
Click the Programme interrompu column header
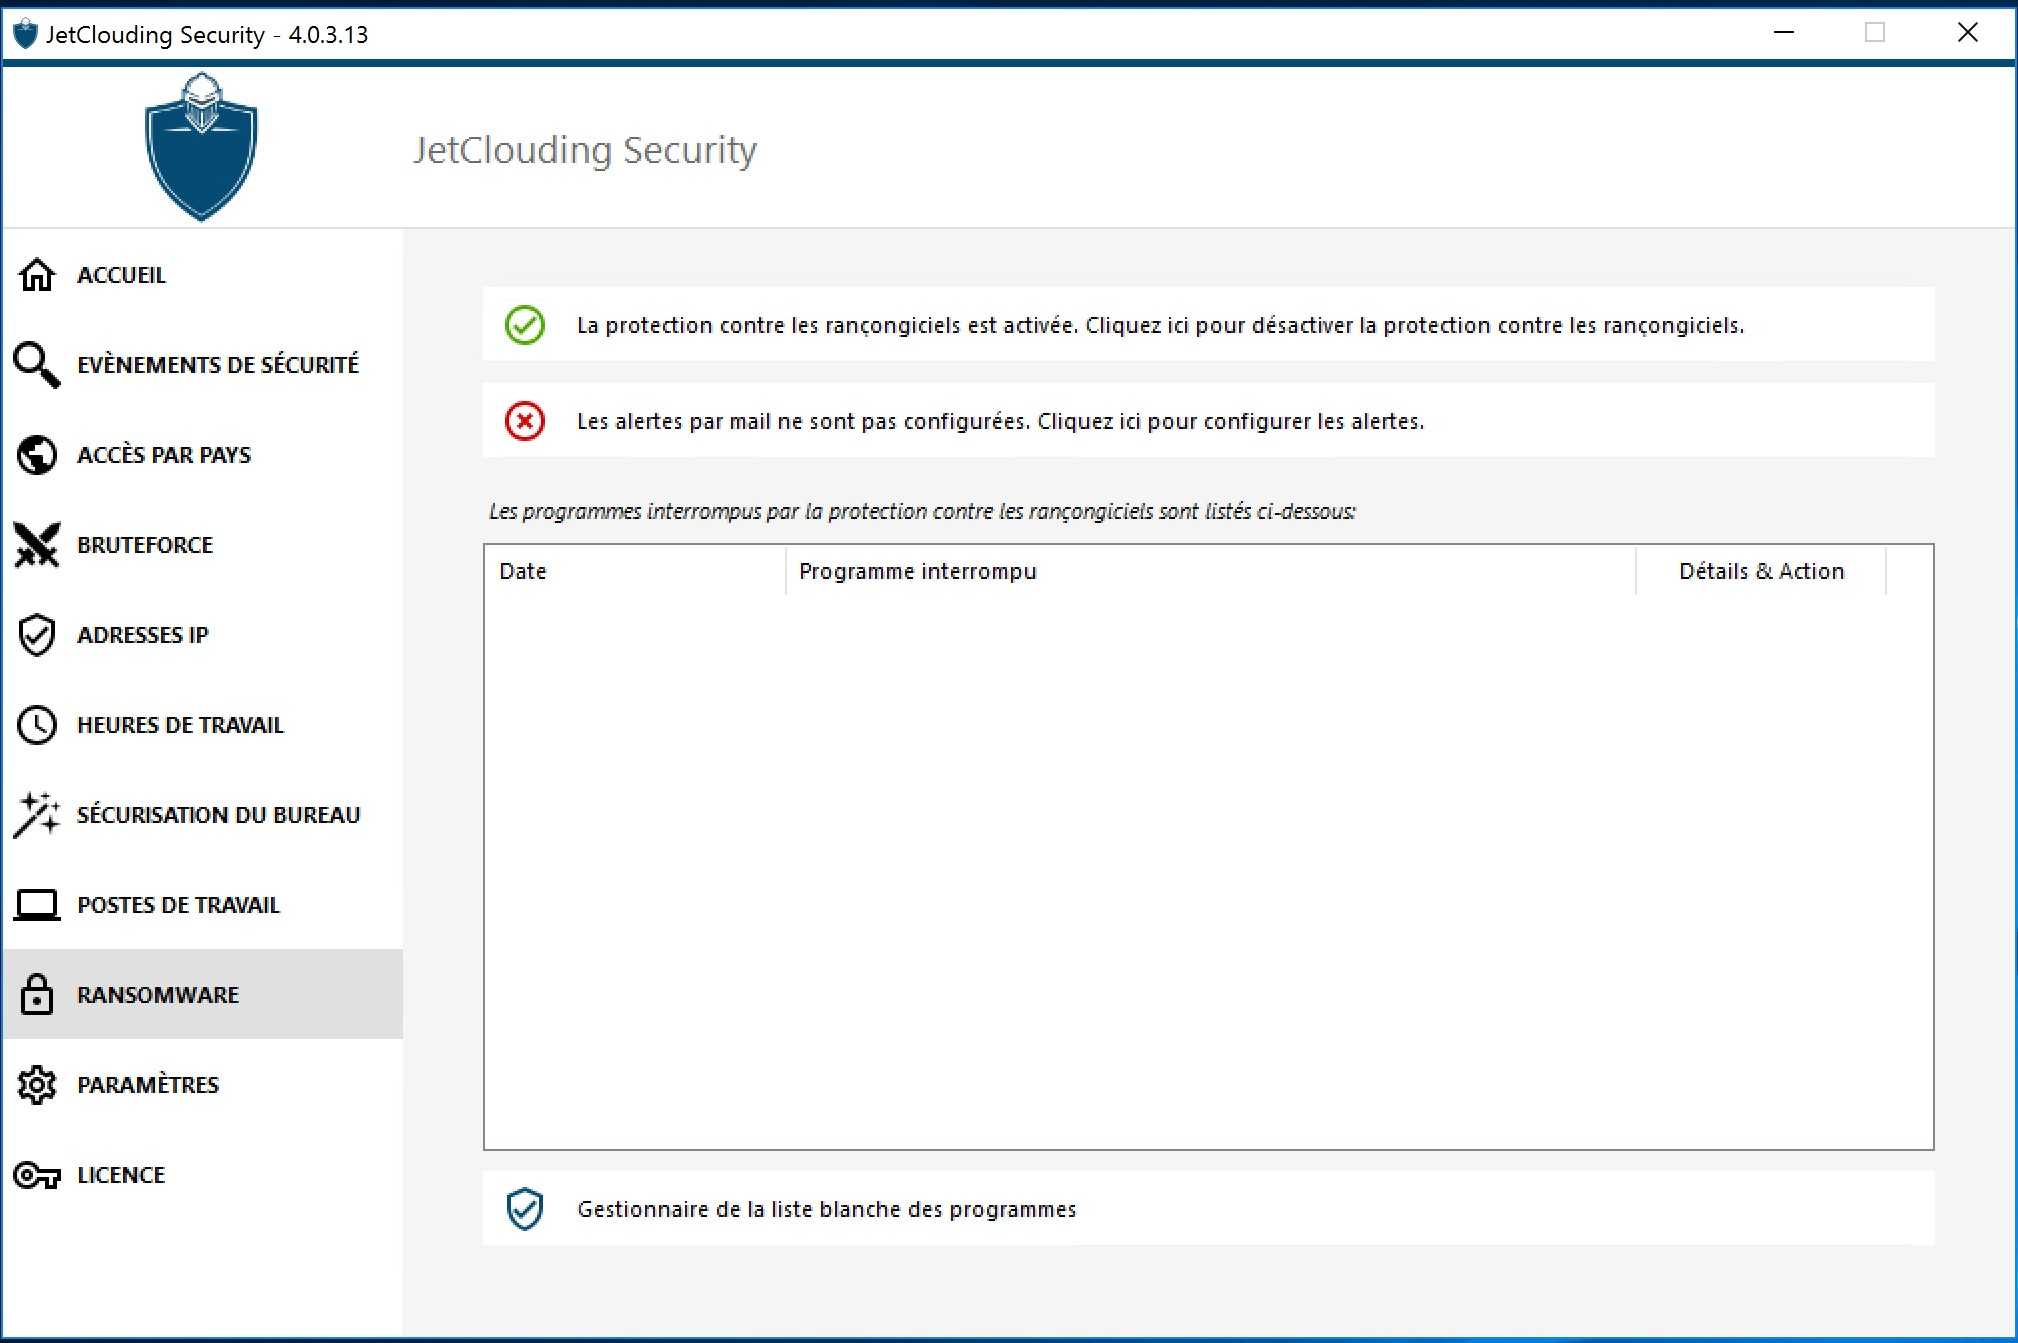click(917, 571)
